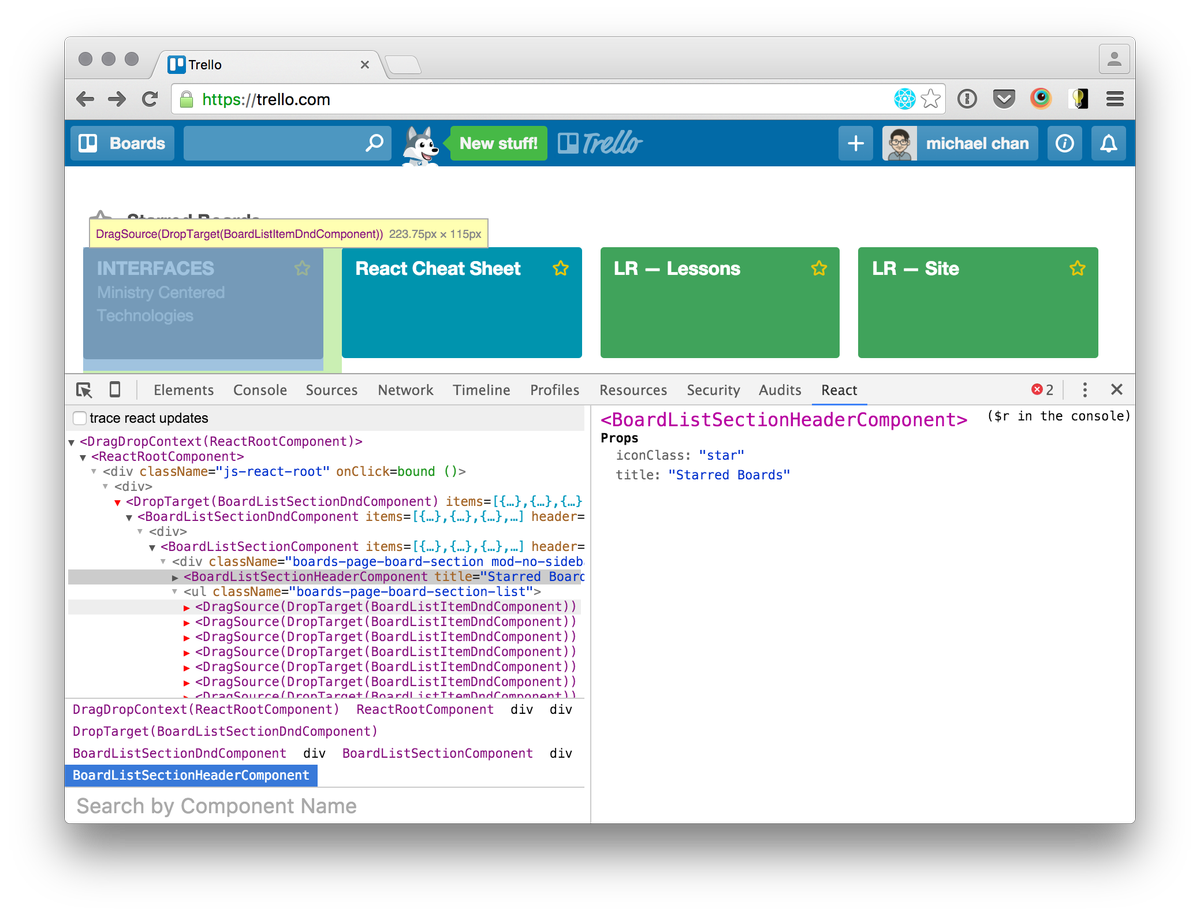The height and width of the screenshot is (916, 1200).
Task: Open the Security tab
Action: click(713, 390)
